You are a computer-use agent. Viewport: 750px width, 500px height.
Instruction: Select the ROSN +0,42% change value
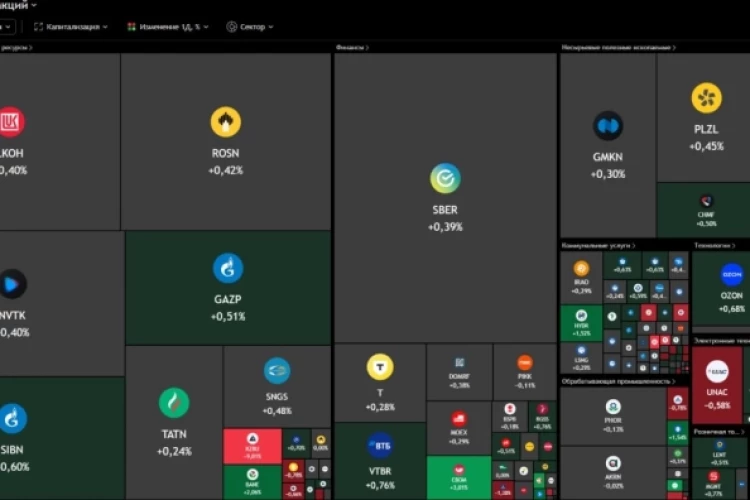[x=226, y=170]
